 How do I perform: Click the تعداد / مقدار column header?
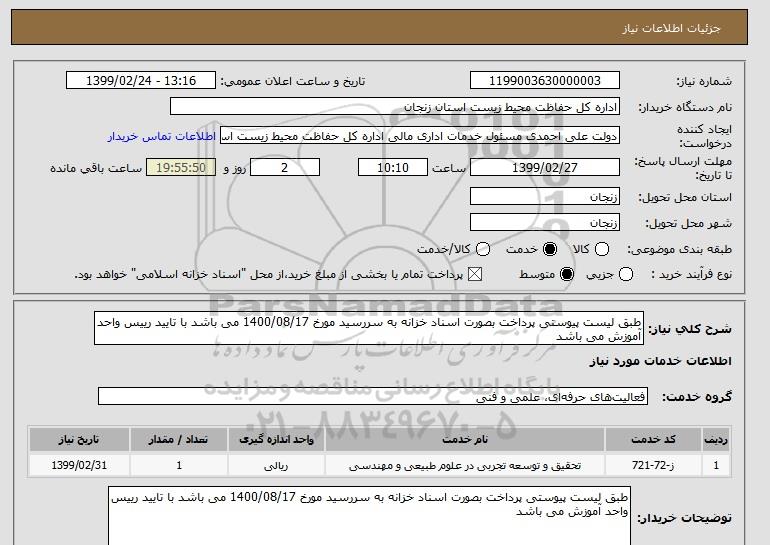coord(179,439)
